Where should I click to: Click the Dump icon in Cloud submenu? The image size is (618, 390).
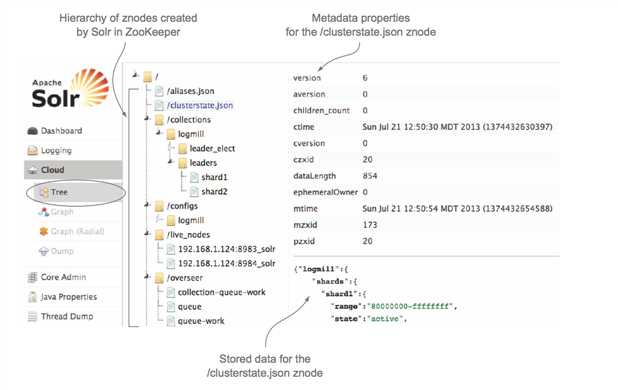pos(43,251)
